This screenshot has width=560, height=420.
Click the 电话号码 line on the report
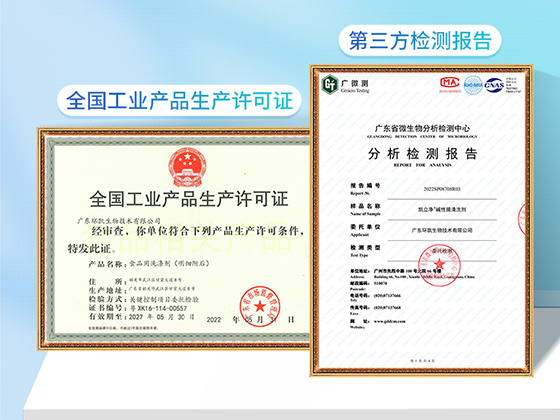tap(375, 295)
